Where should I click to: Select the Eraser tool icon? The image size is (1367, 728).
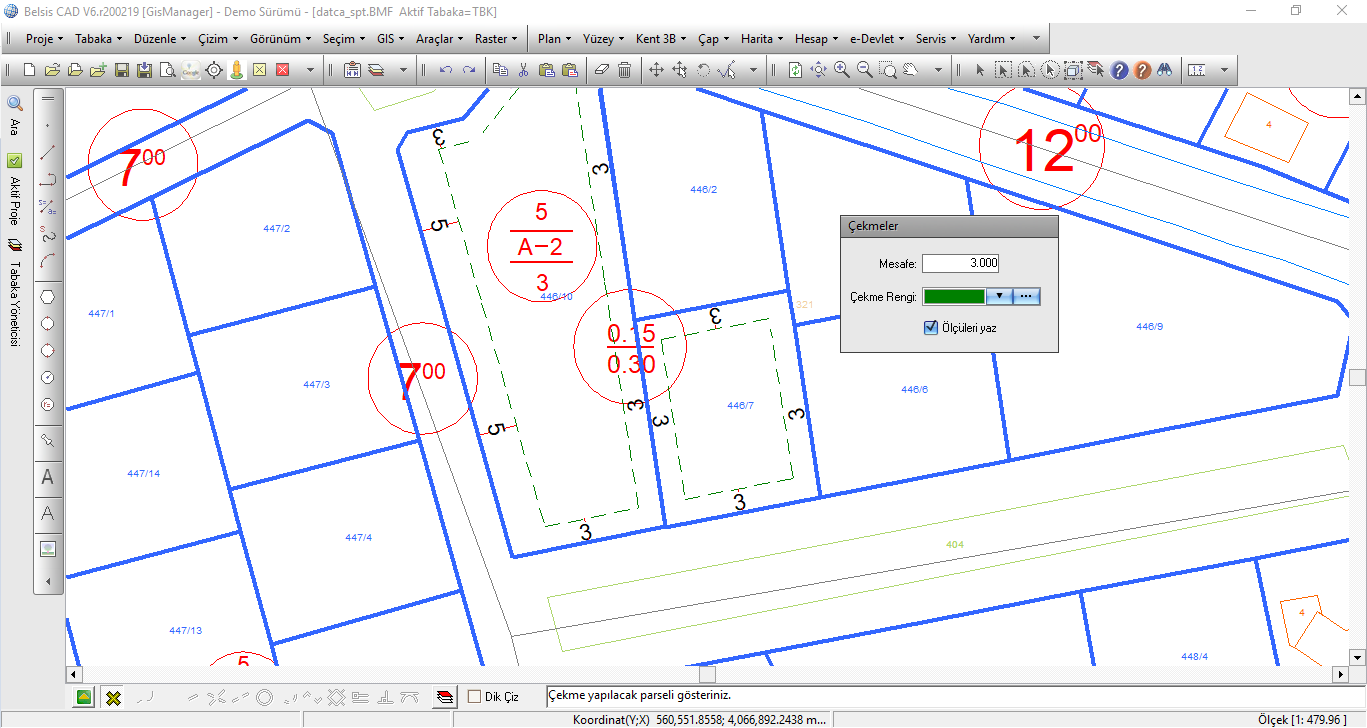click(601, 70)
